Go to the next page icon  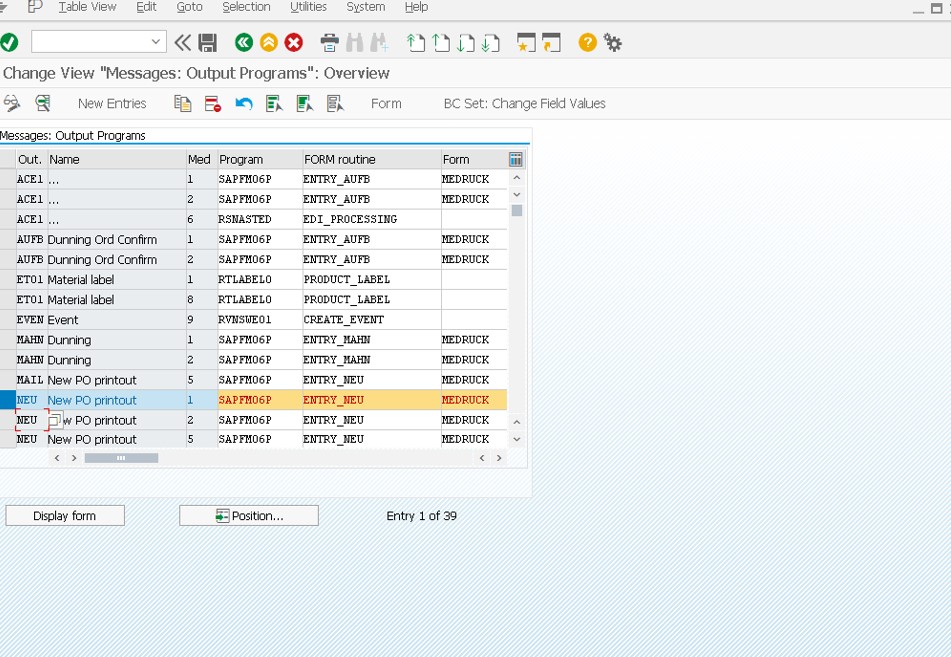tap(466, 42)
